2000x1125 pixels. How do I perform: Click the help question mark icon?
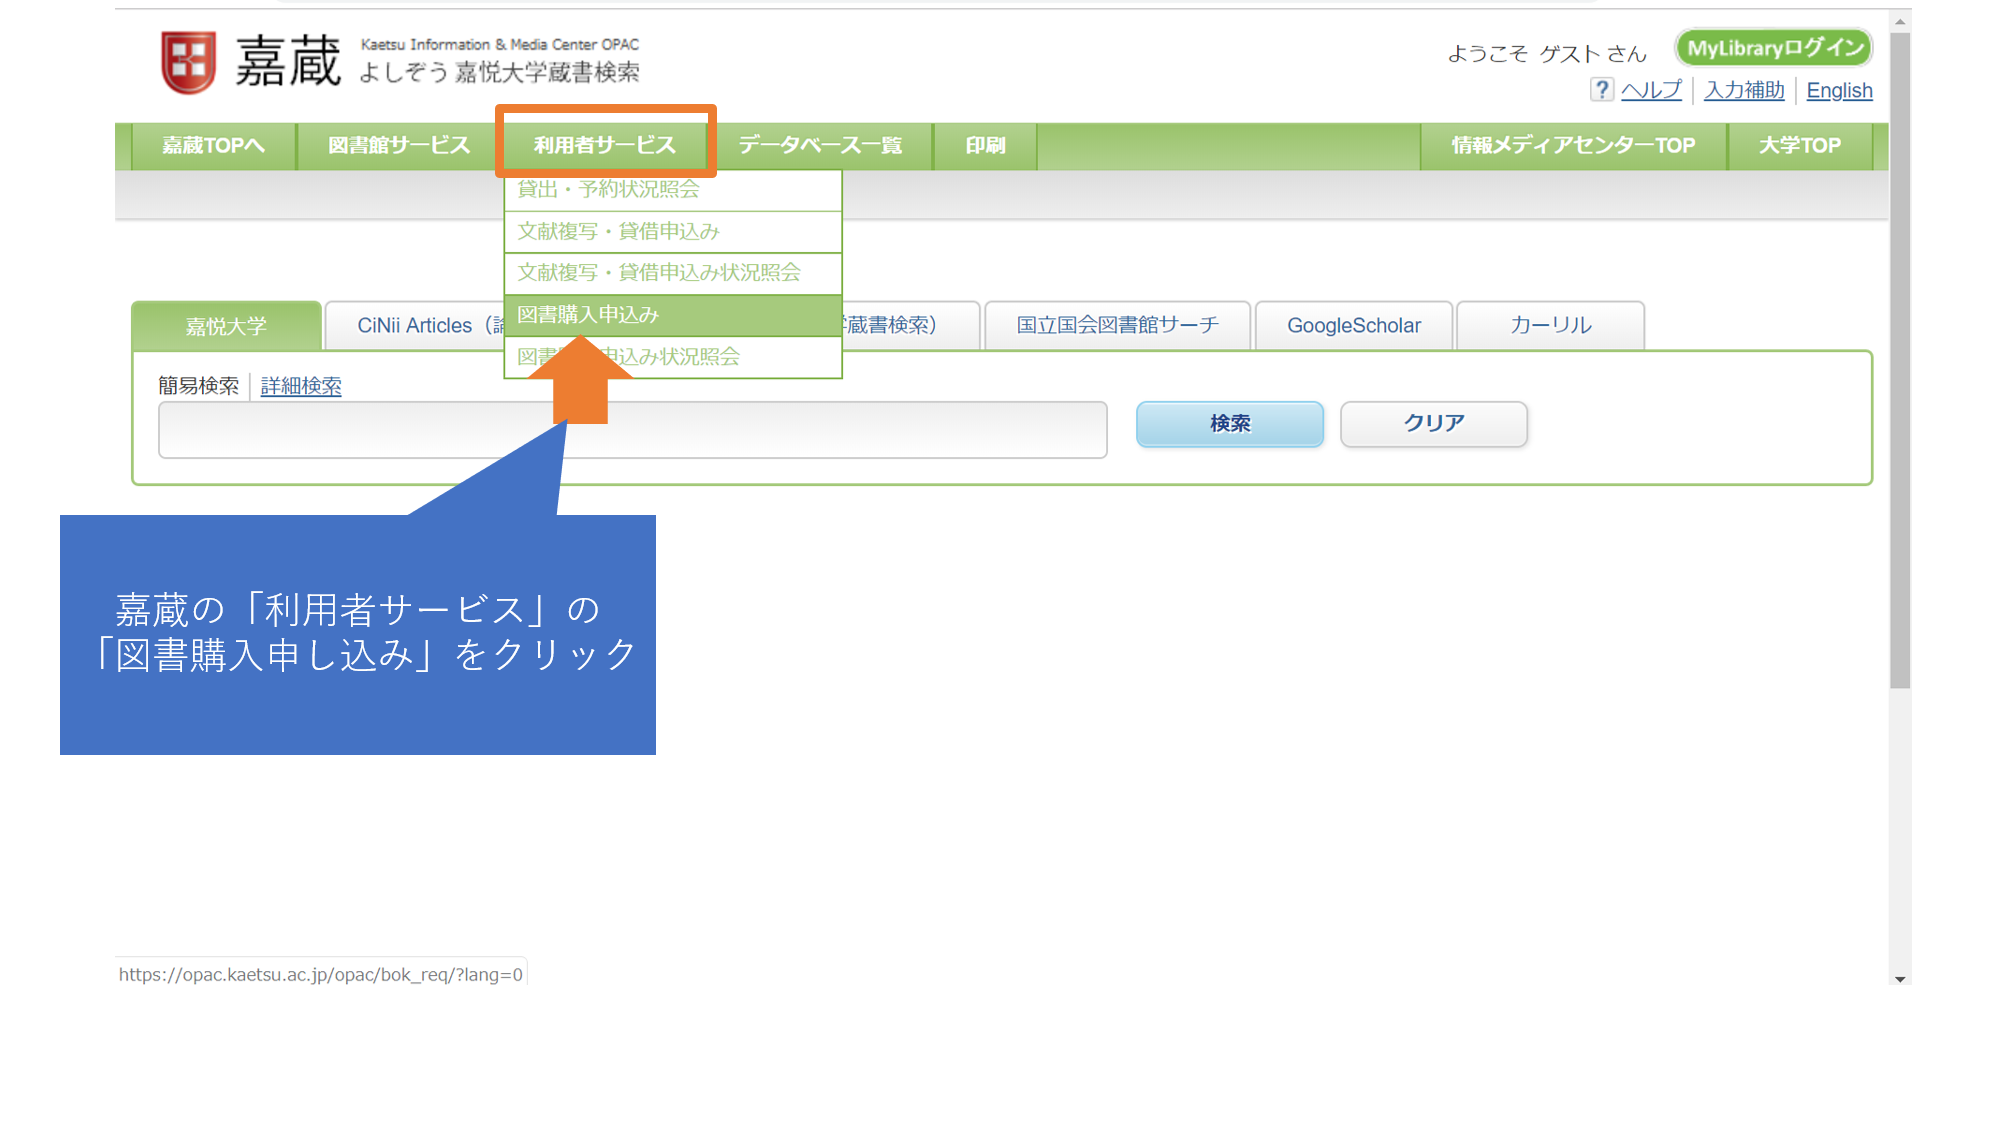point(1601,90)
